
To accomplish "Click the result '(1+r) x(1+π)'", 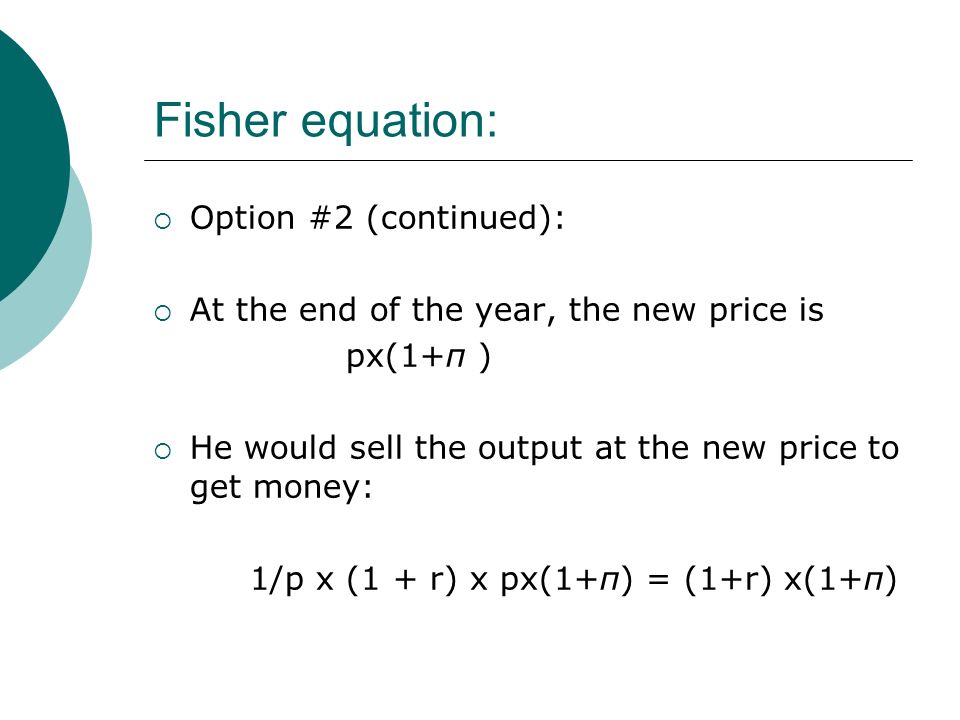I will [x=790, y=579].
